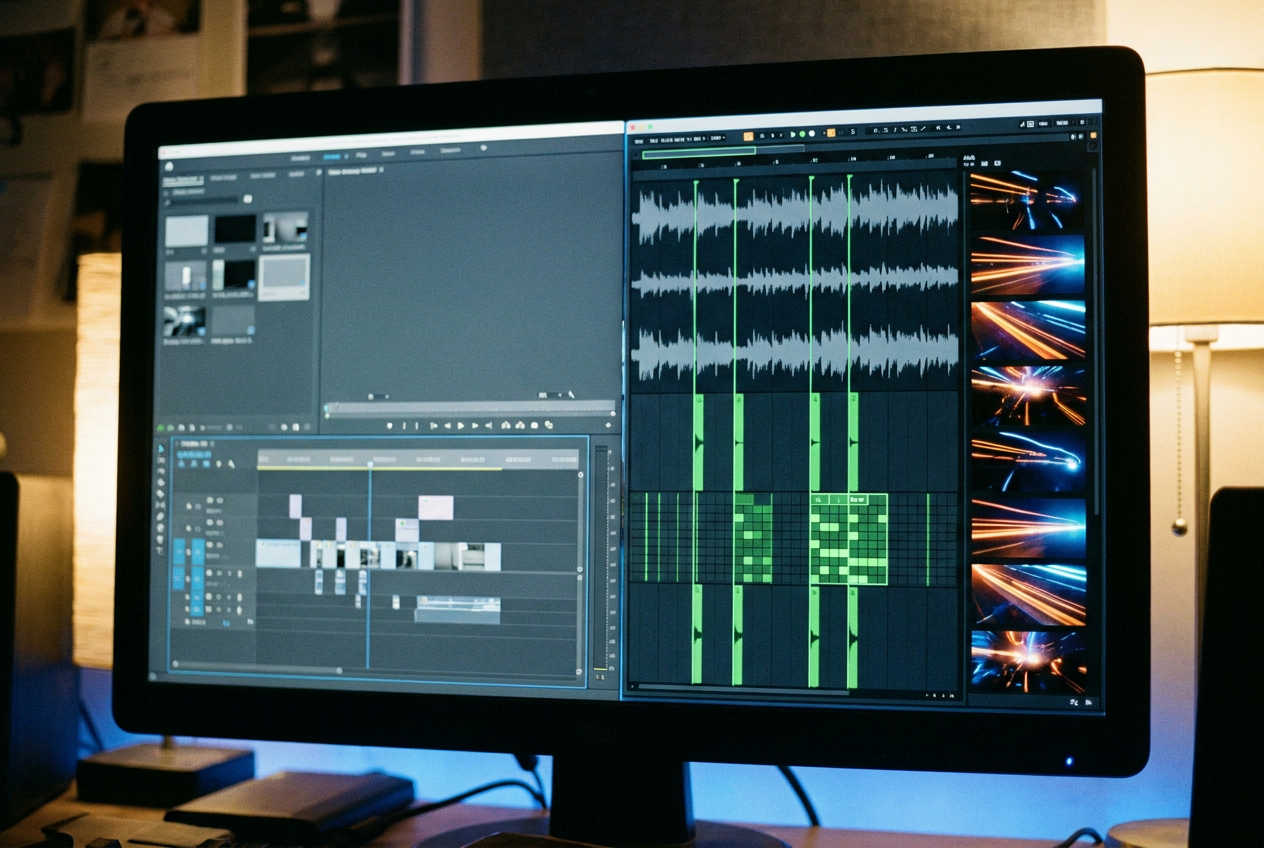Toggle Snap magnet icon in the timeline header
Screen dimensions: 1264x848
(194, 464)
